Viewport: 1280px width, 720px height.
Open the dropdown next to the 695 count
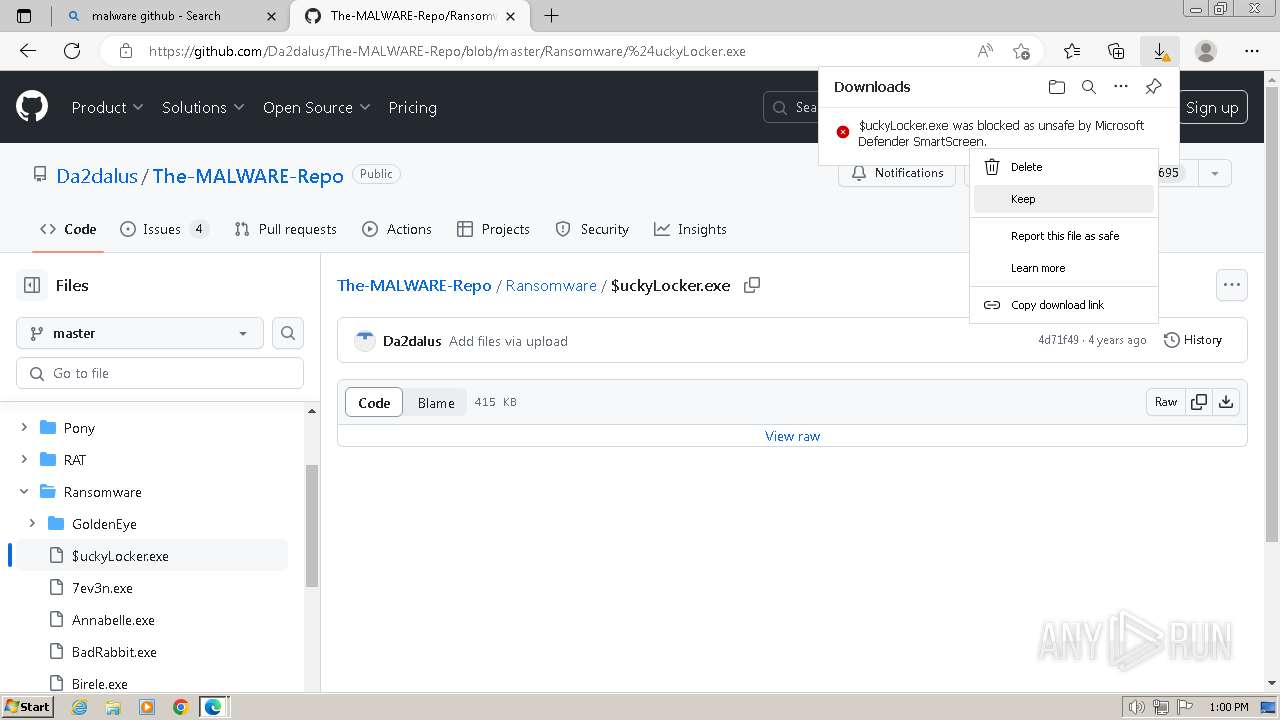tap(1215, 173)
